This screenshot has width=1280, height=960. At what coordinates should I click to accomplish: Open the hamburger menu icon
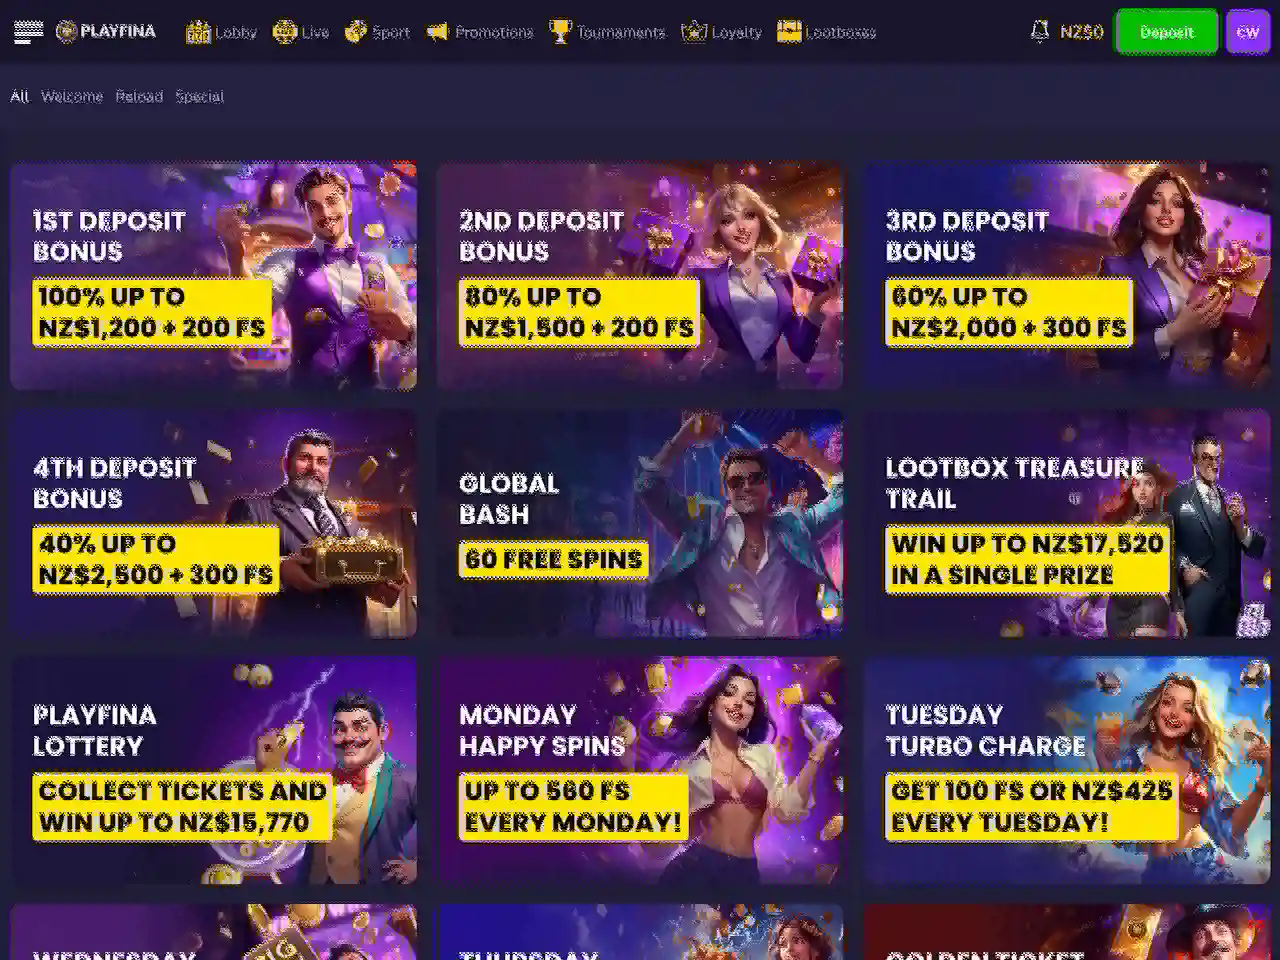(28, 32)
